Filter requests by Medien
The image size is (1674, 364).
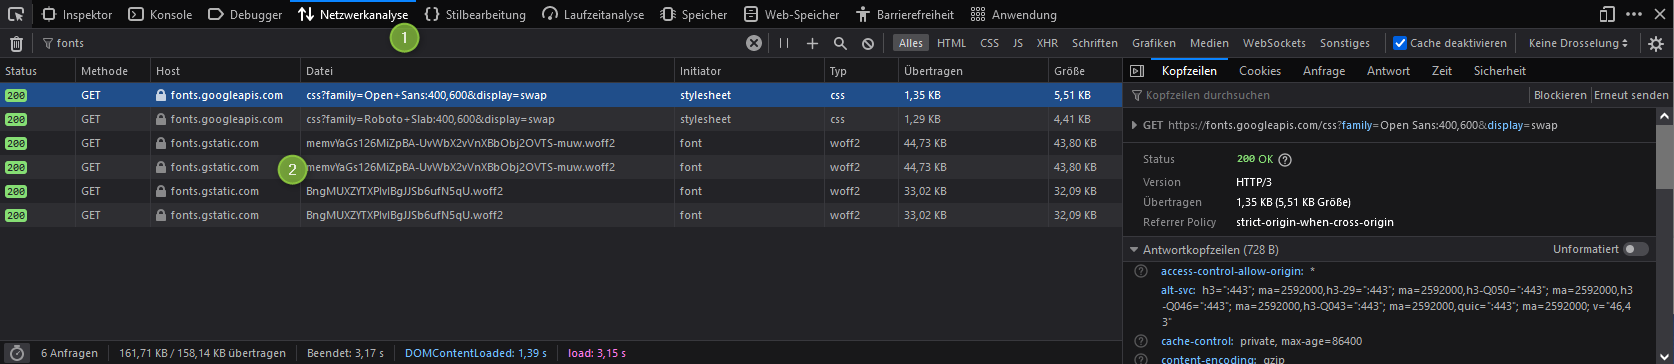[1209, 43]
